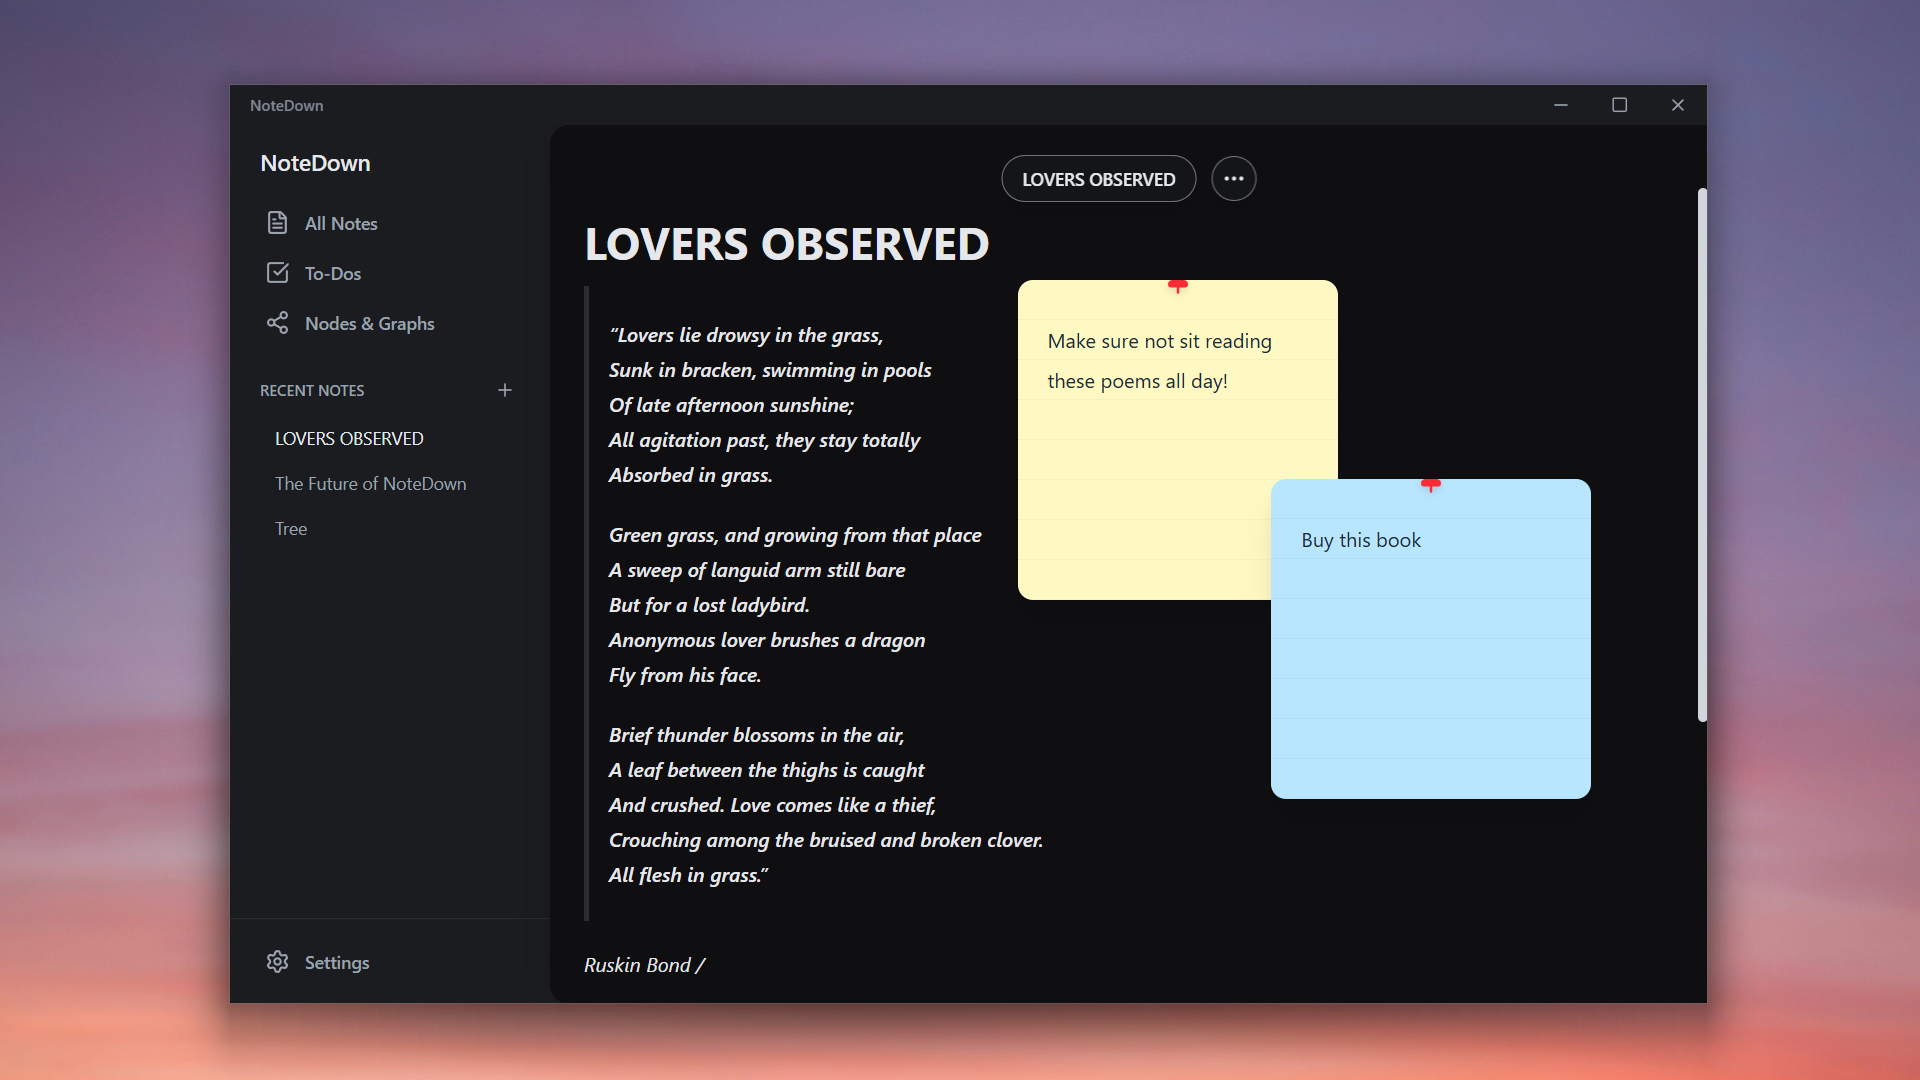Click the NoteDown title bar label
This screenshot has width=1920, height=1080.
[286, 105]
